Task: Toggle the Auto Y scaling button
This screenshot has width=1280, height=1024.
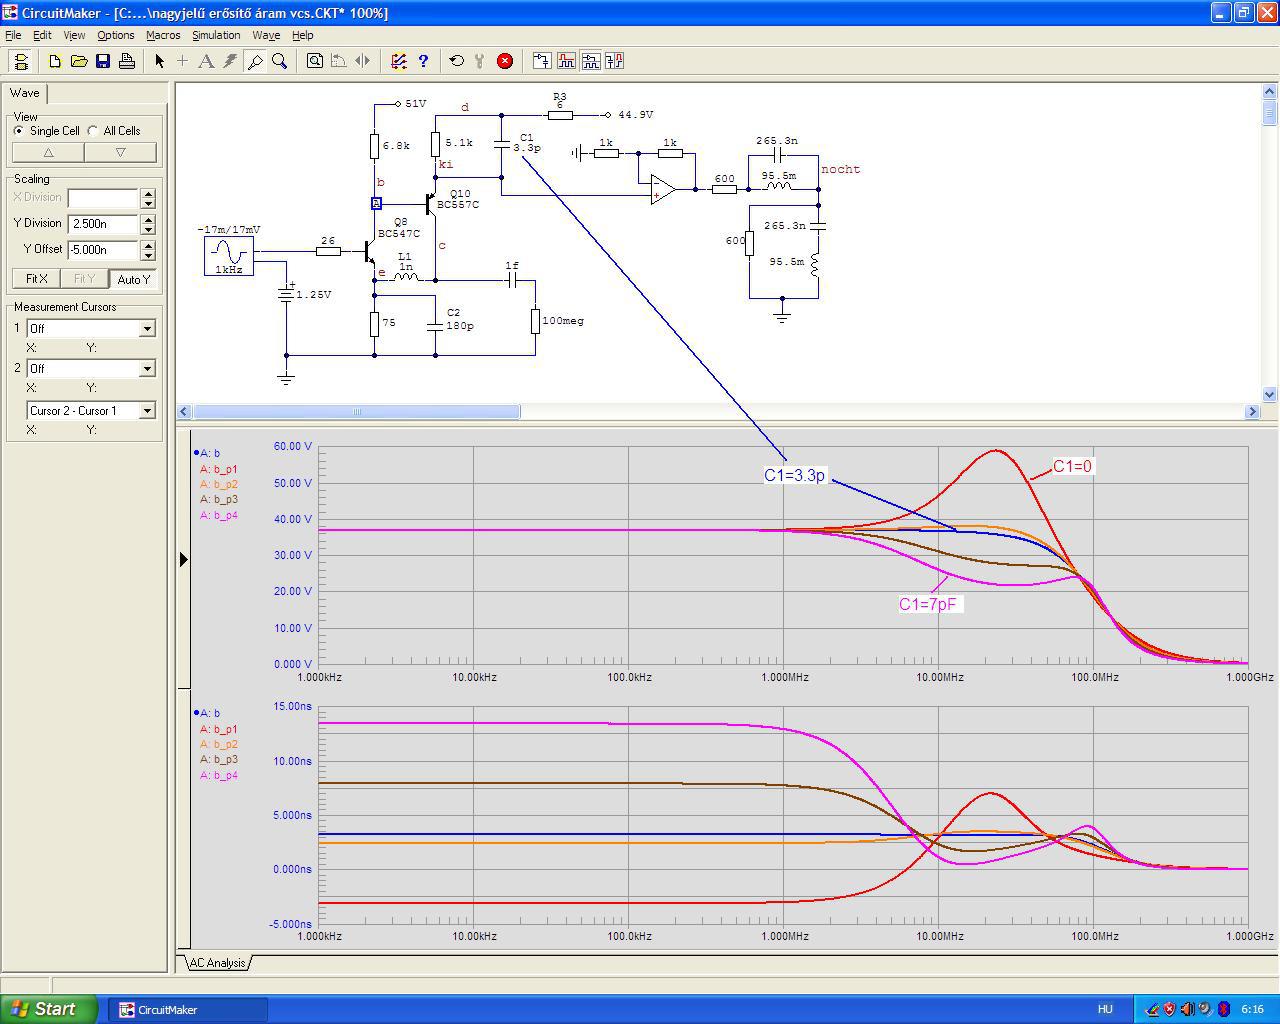Action: point(133,279)
